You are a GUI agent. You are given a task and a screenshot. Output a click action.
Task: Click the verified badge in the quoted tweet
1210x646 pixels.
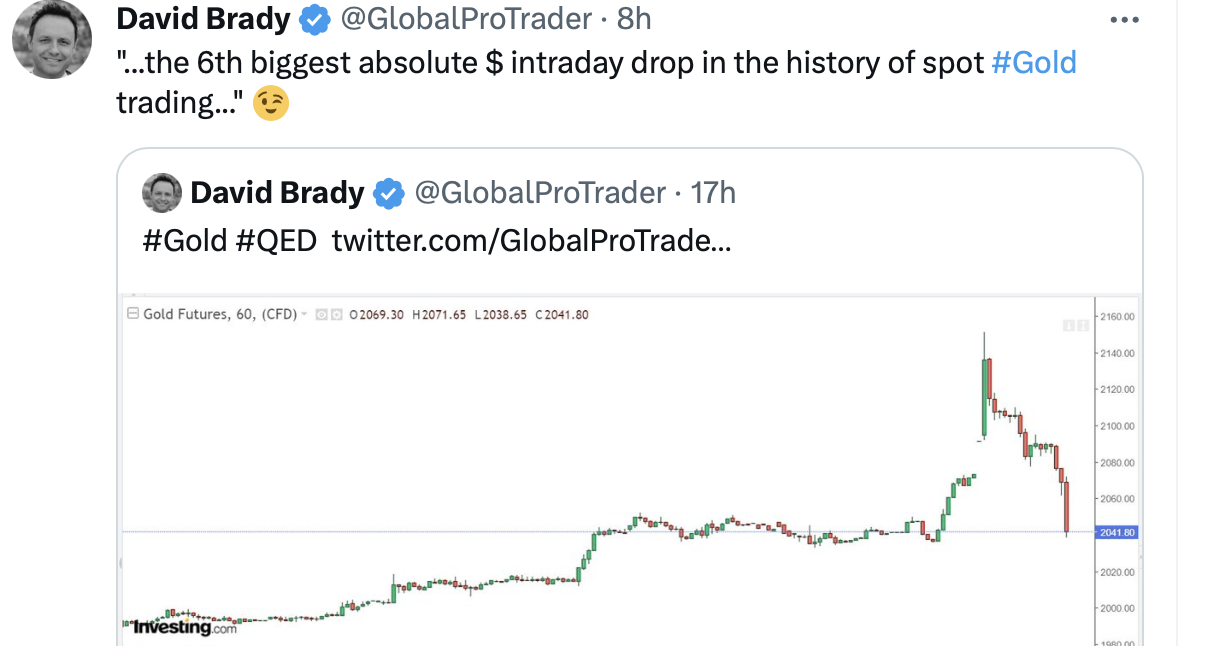389,193
